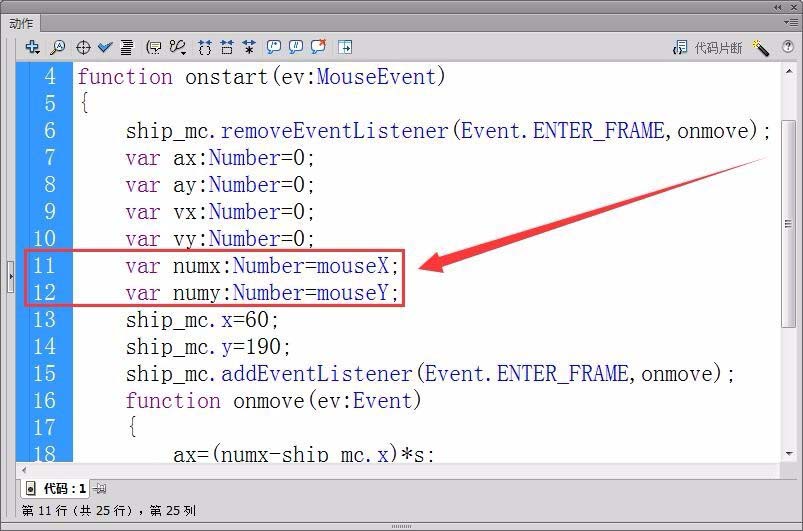Click the apply line comment icon
The height and width of the screenshot is (531, 803).
[x=295, y=47]
